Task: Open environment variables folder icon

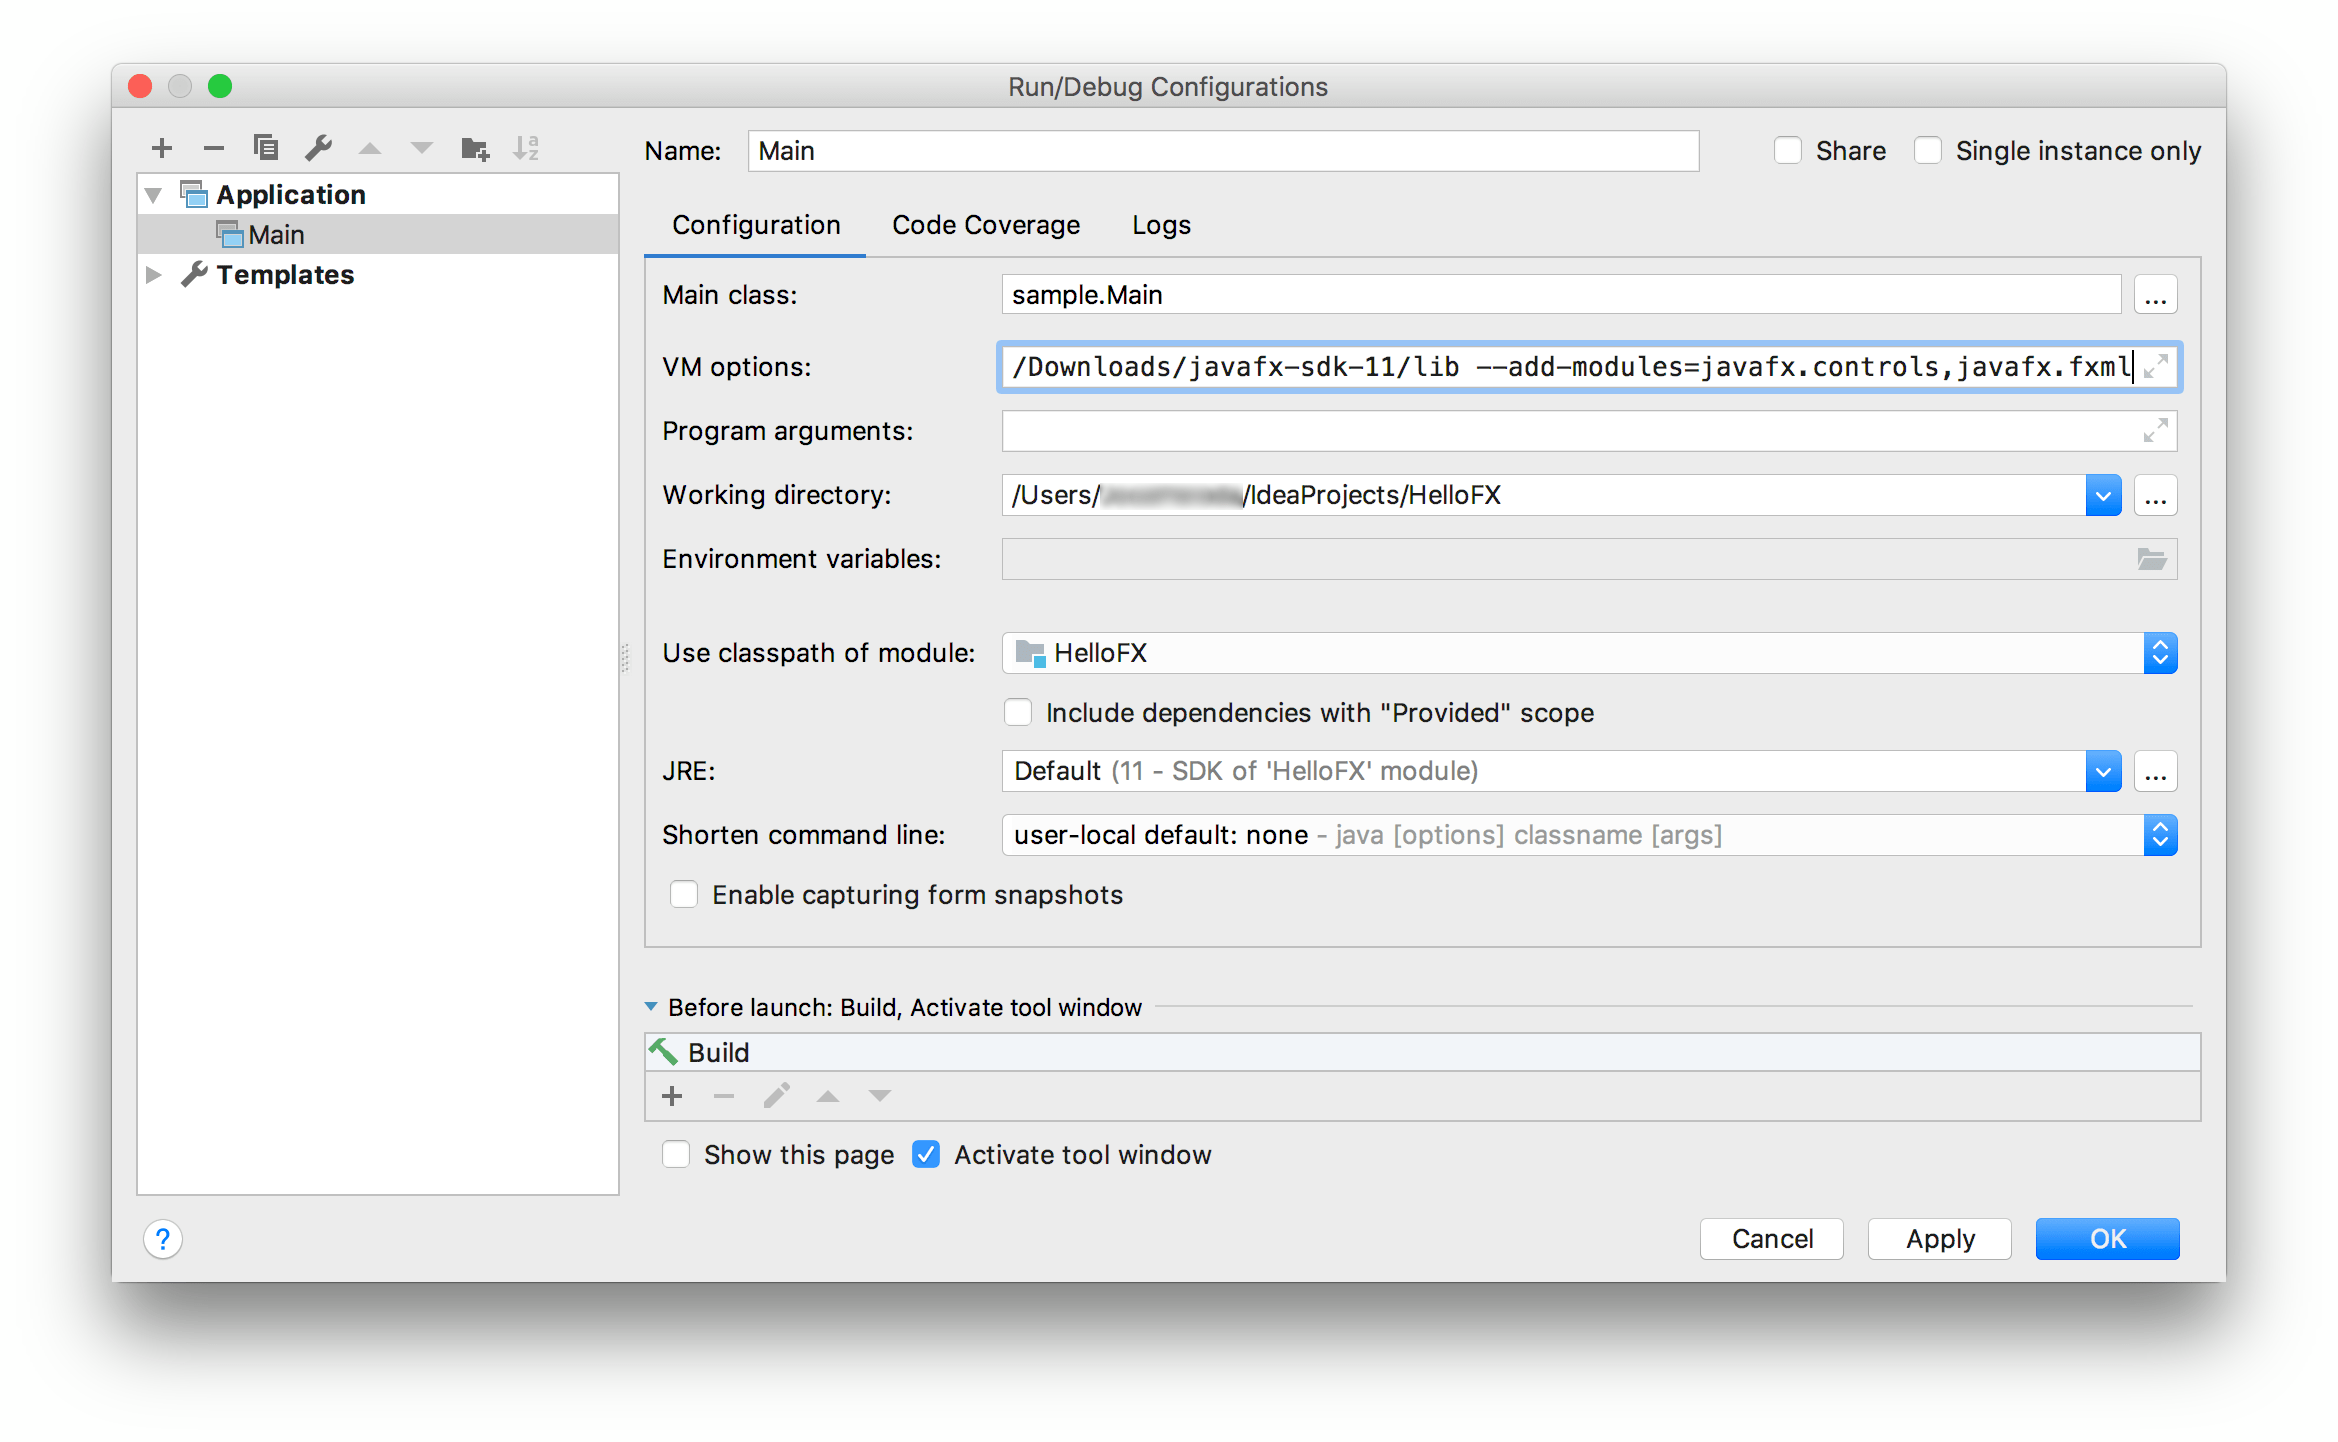Action: [2151, 559]
